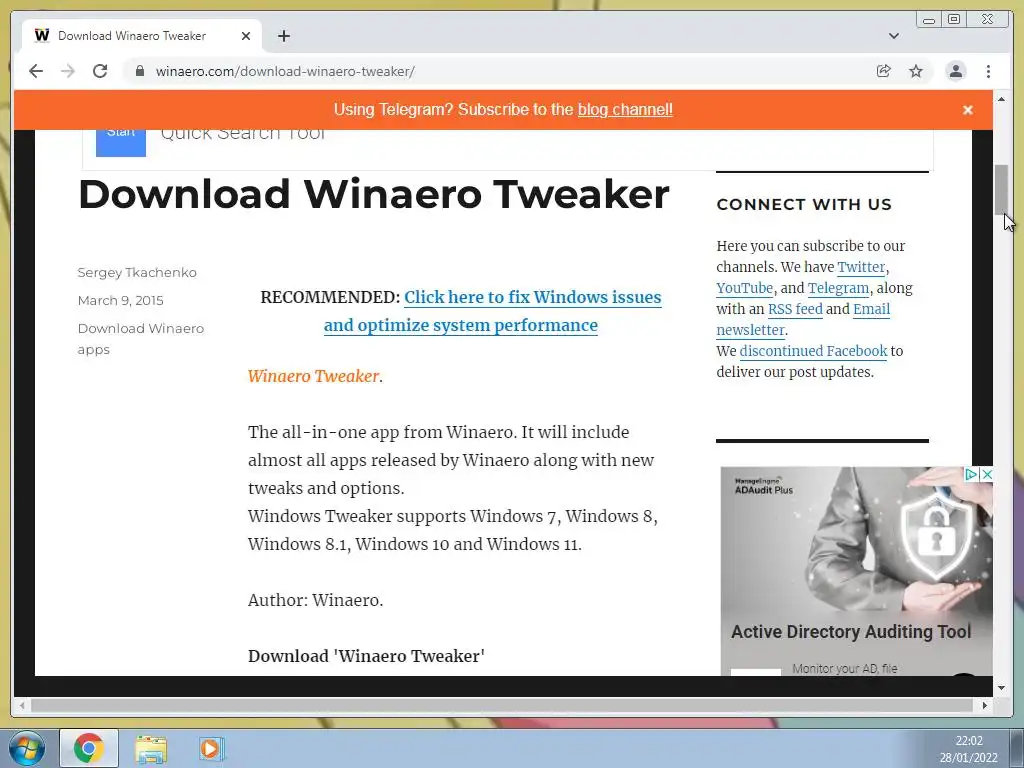Click the scroll up arrow
Screen dimensions: 1024x768
point(1001,99)
